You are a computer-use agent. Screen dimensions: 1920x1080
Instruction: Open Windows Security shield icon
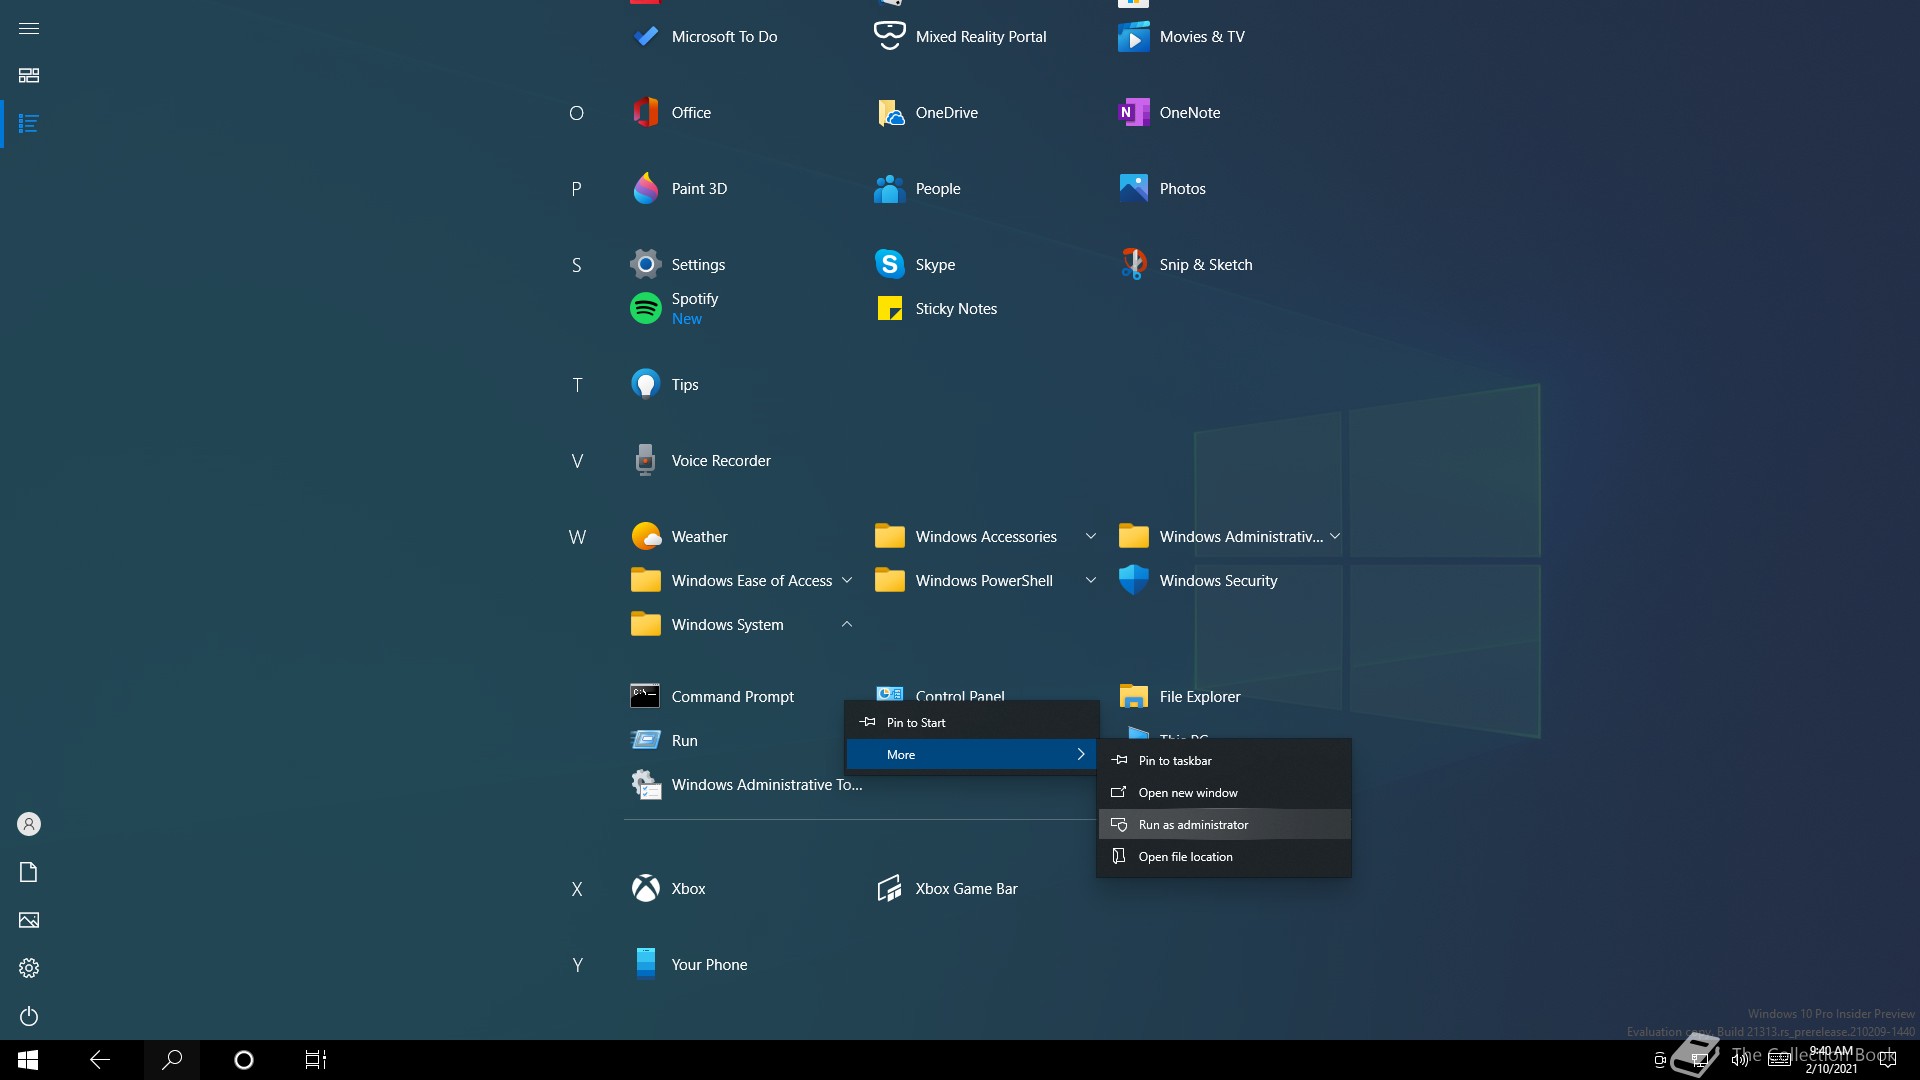[x=1133, y=581]
